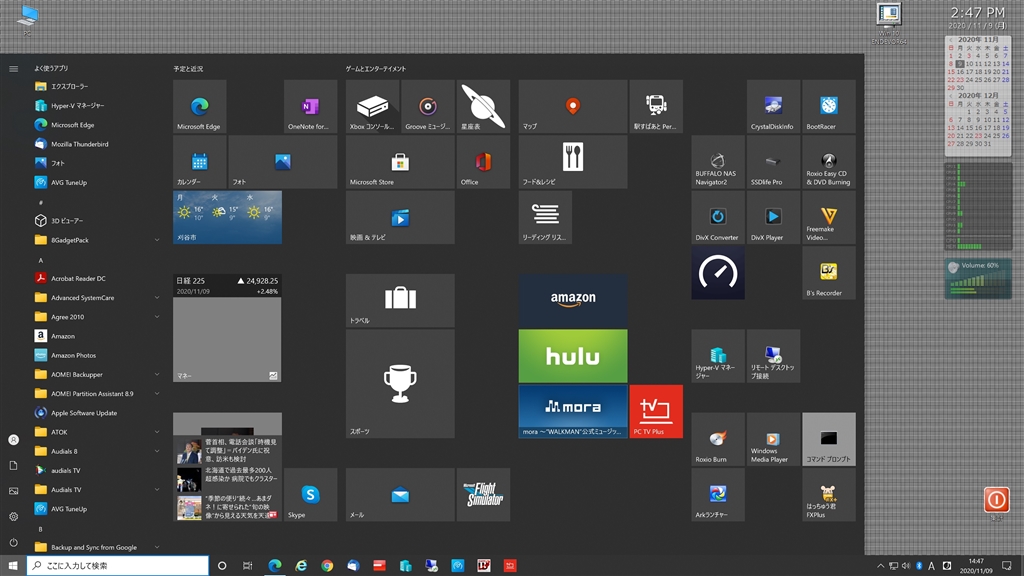Open Hyper-V マネージャー in frequent apps
Image resolution: width=1024 pixels, height=576 pixels.
(x=98, y=105)
